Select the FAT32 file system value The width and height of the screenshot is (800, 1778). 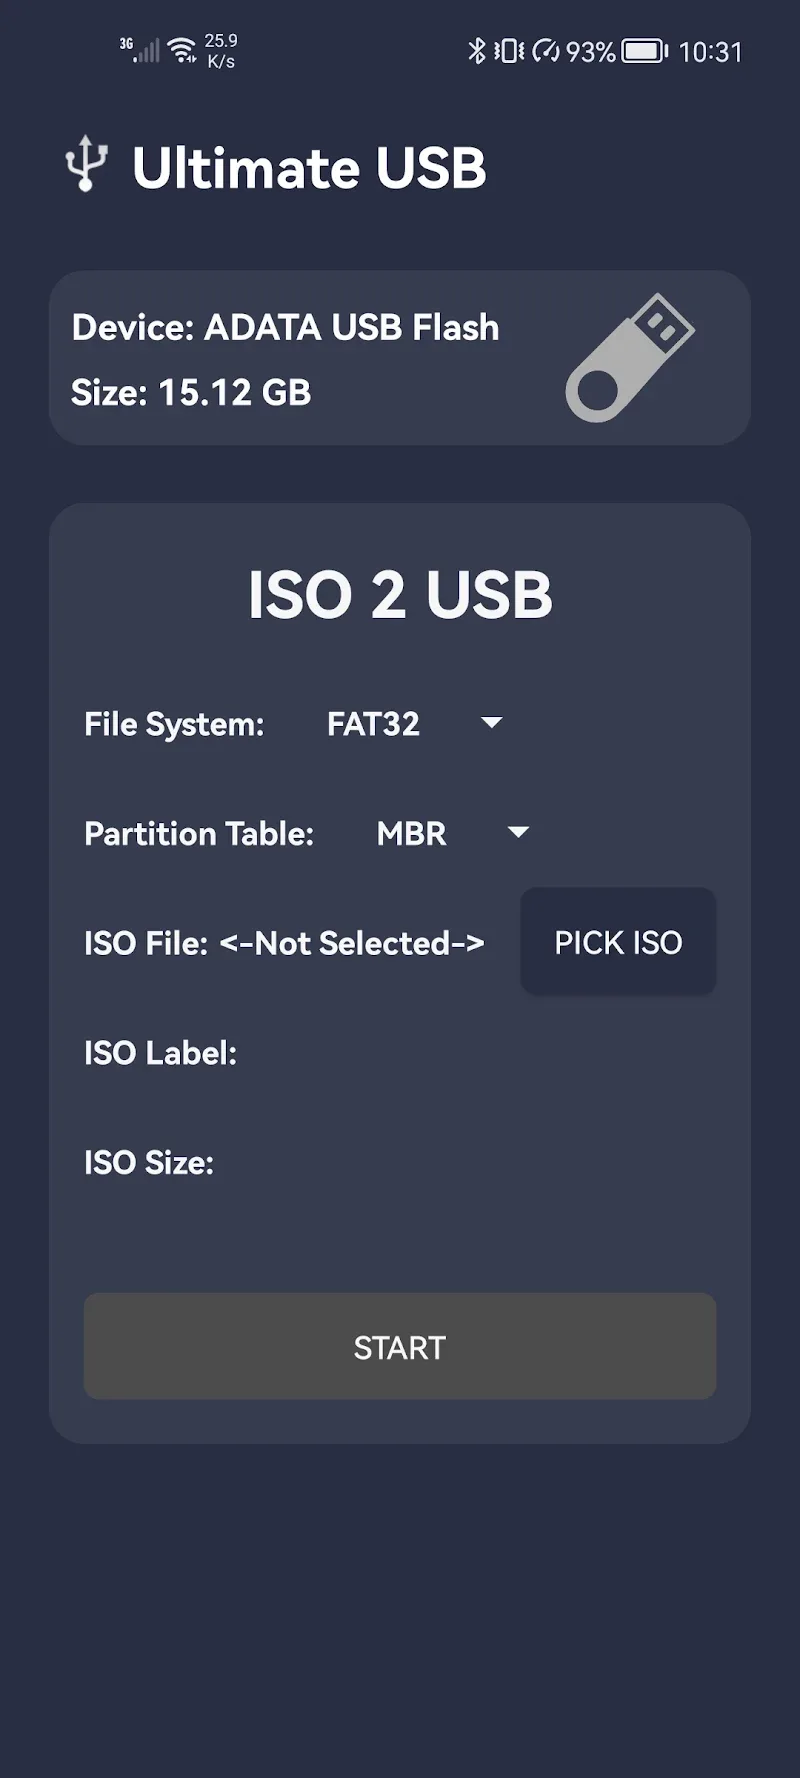pyautogui.click(x=373, y=724)
